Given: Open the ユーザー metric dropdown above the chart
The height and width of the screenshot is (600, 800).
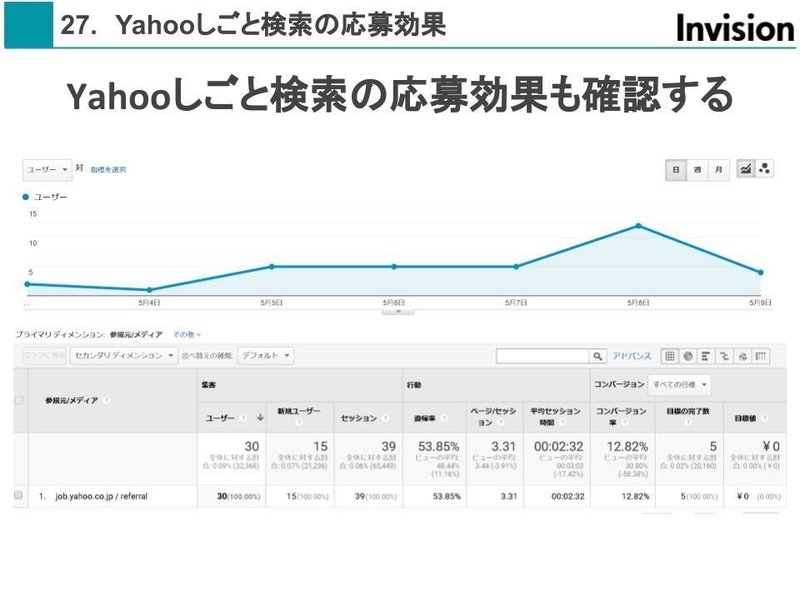Looking at the screenshot, I should coord(46,169).
